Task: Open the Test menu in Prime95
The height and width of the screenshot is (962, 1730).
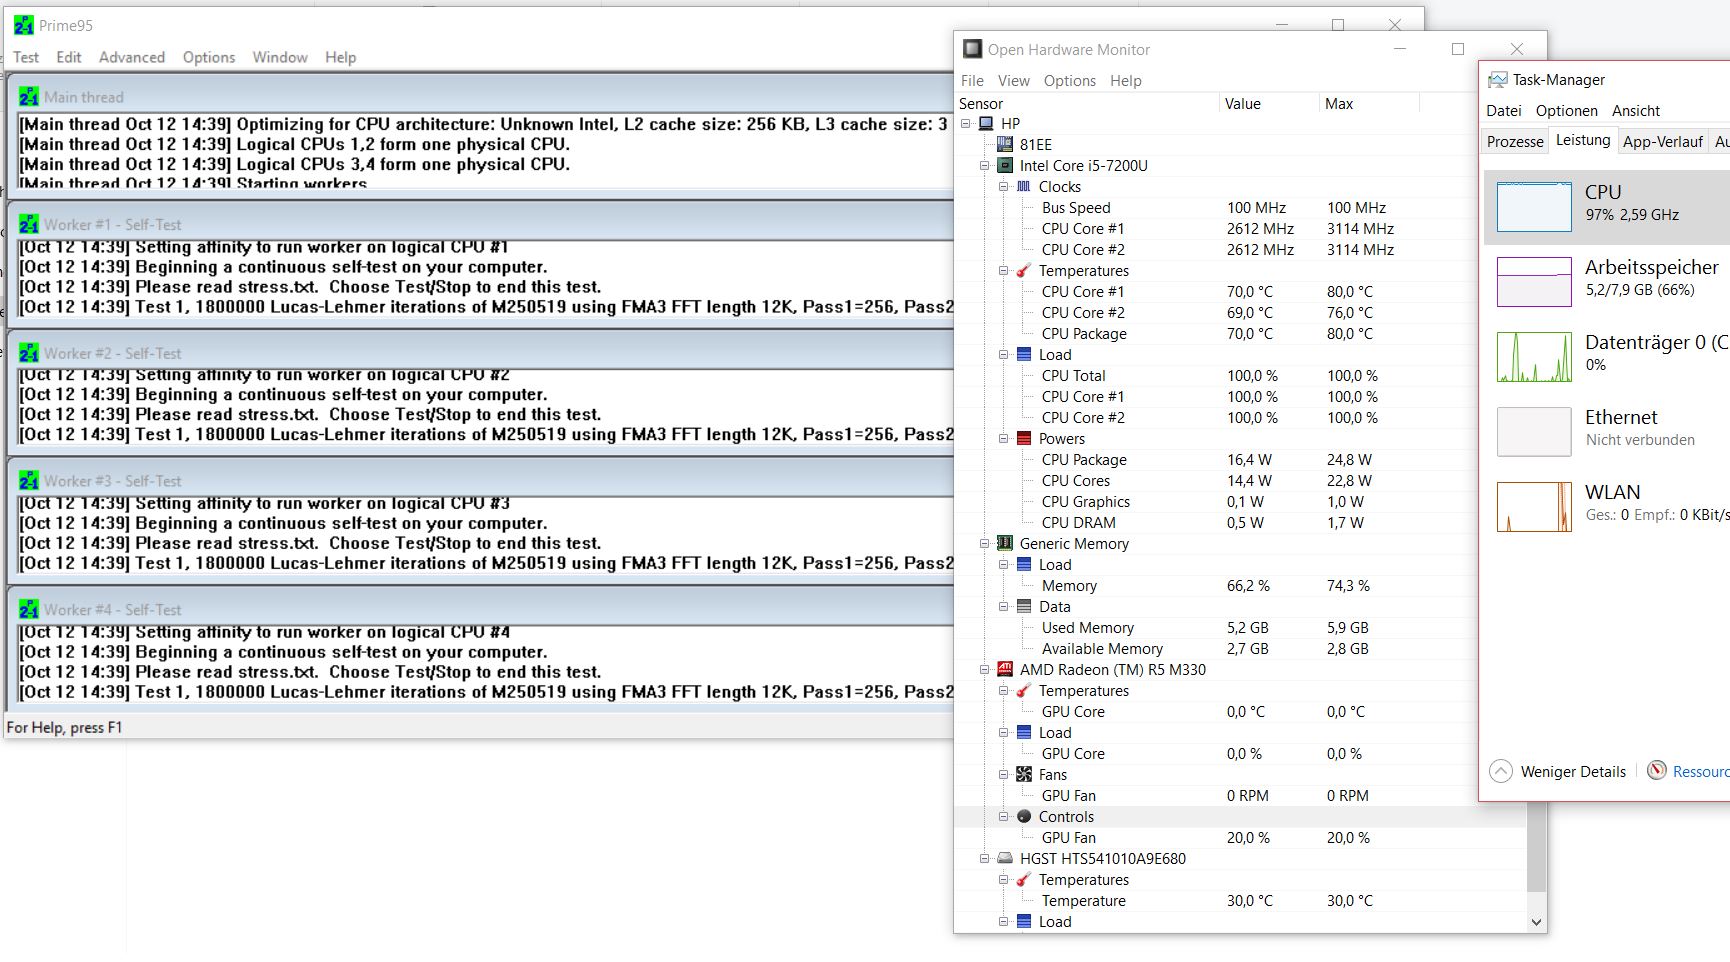Action: point(26,58)
